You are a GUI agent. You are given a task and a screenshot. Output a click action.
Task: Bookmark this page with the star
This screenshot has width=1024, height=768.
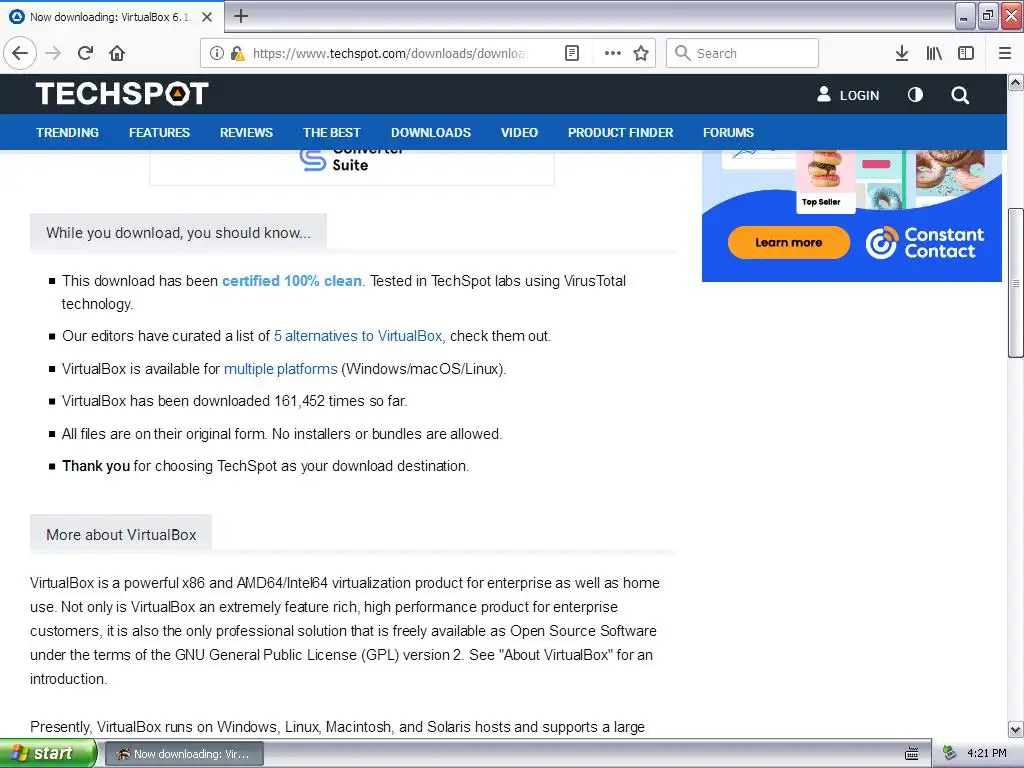641,53
